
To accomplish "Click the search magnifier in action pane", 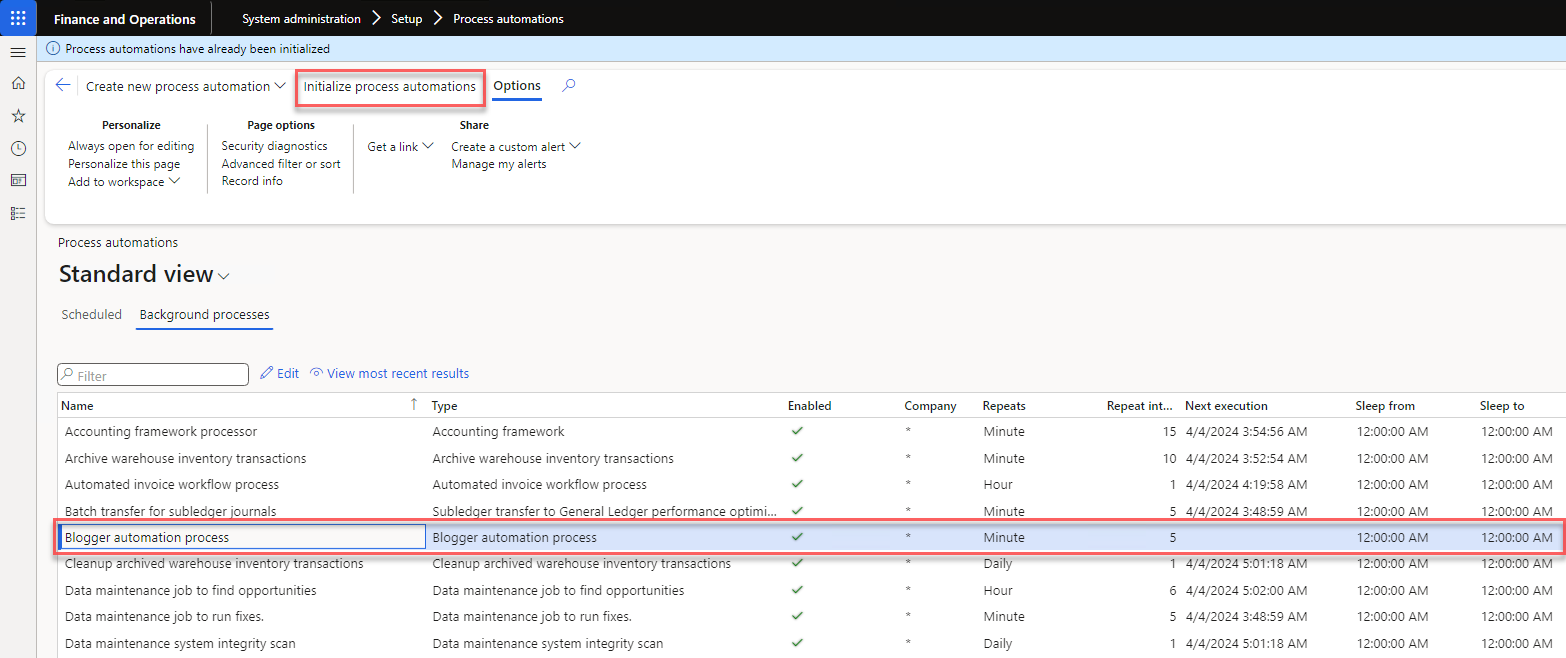I will 569,86.
